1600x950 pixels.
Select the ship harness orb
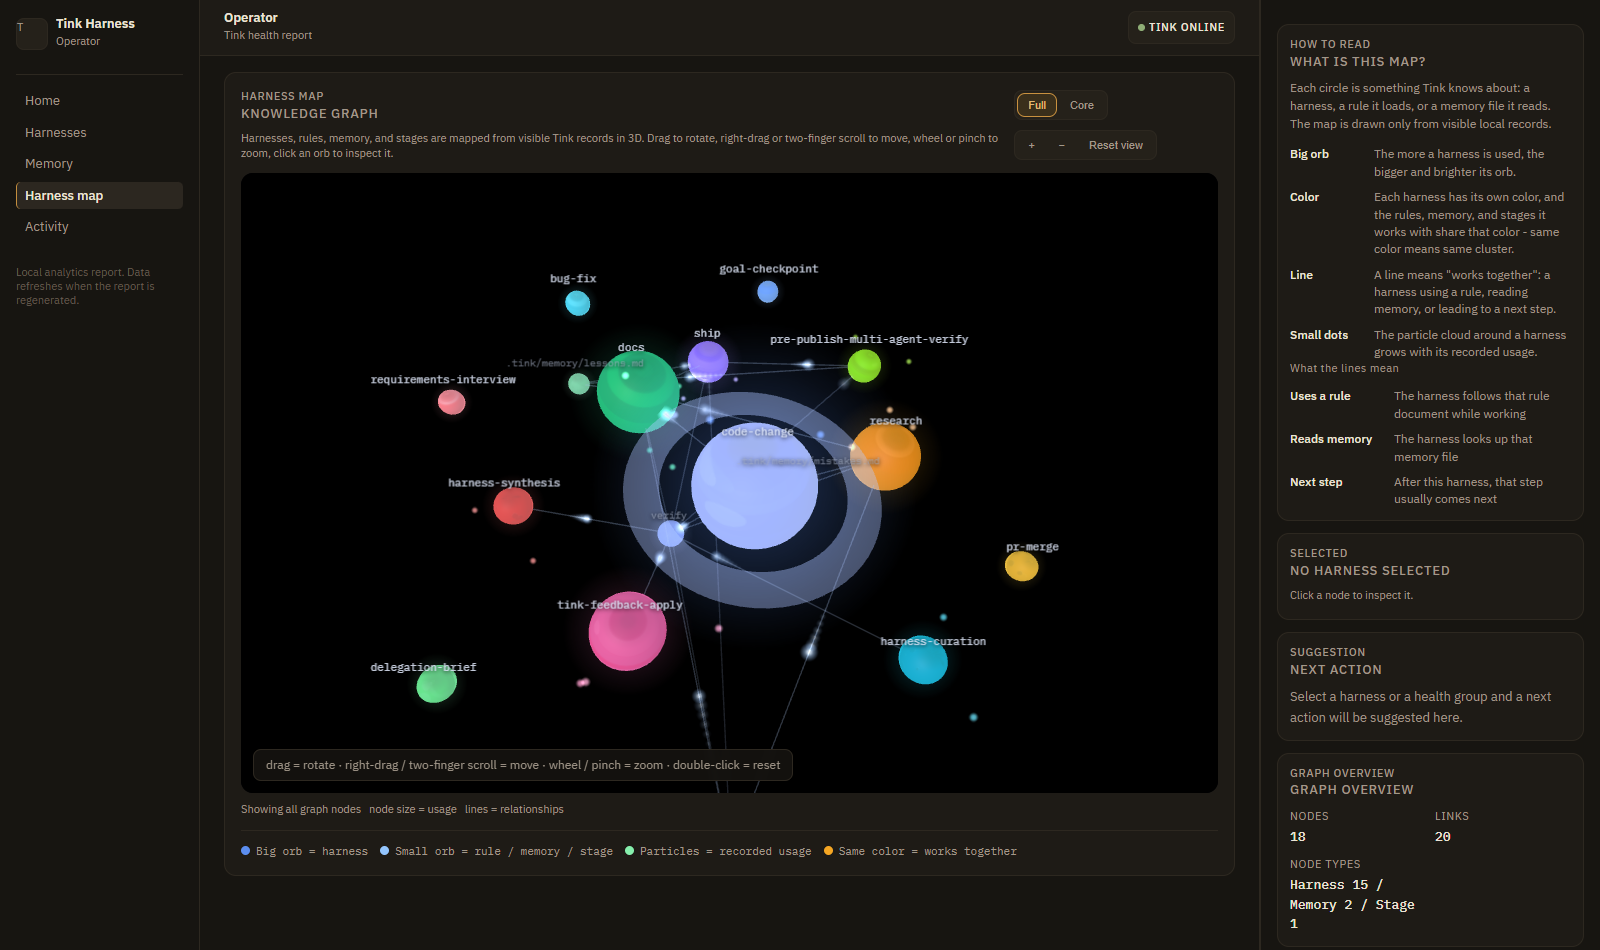coord(708,361)
